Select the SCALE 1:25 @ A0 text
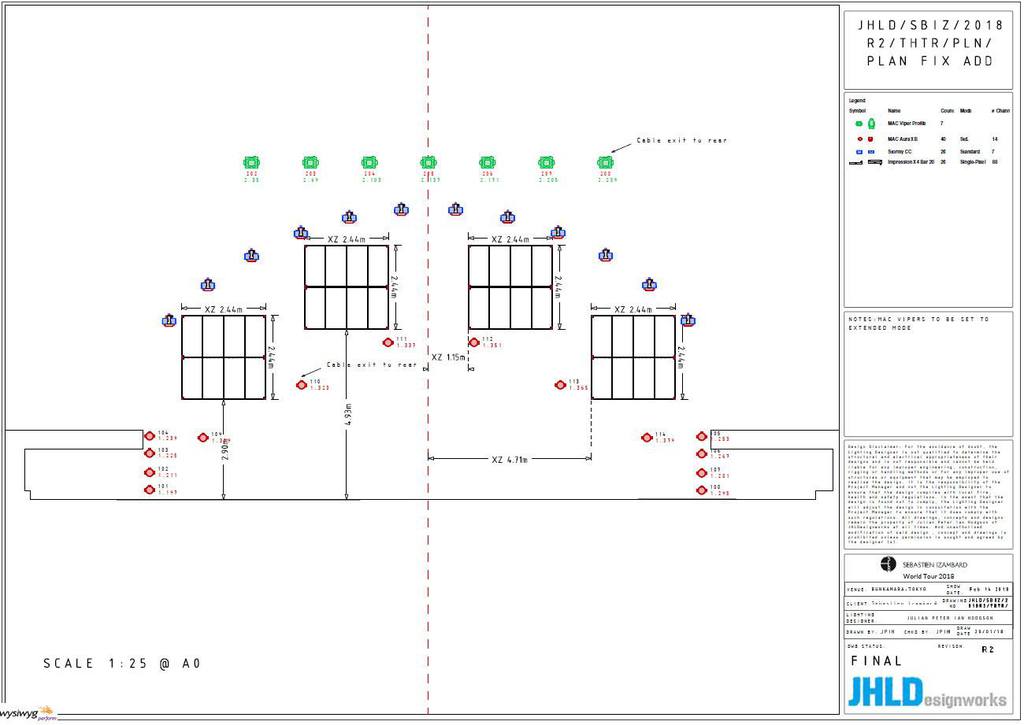The width and height of the screenshot is (1024, 725). [x=122, y=663]
